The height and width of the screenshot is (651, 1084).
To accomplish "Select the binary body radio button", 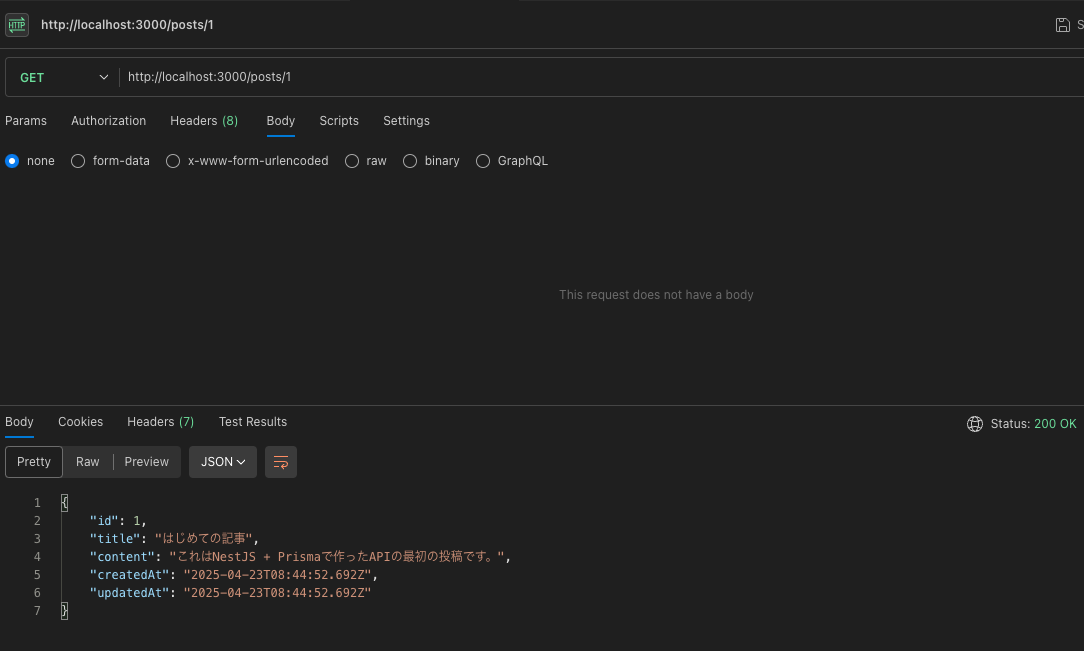I will pos(410,161).
